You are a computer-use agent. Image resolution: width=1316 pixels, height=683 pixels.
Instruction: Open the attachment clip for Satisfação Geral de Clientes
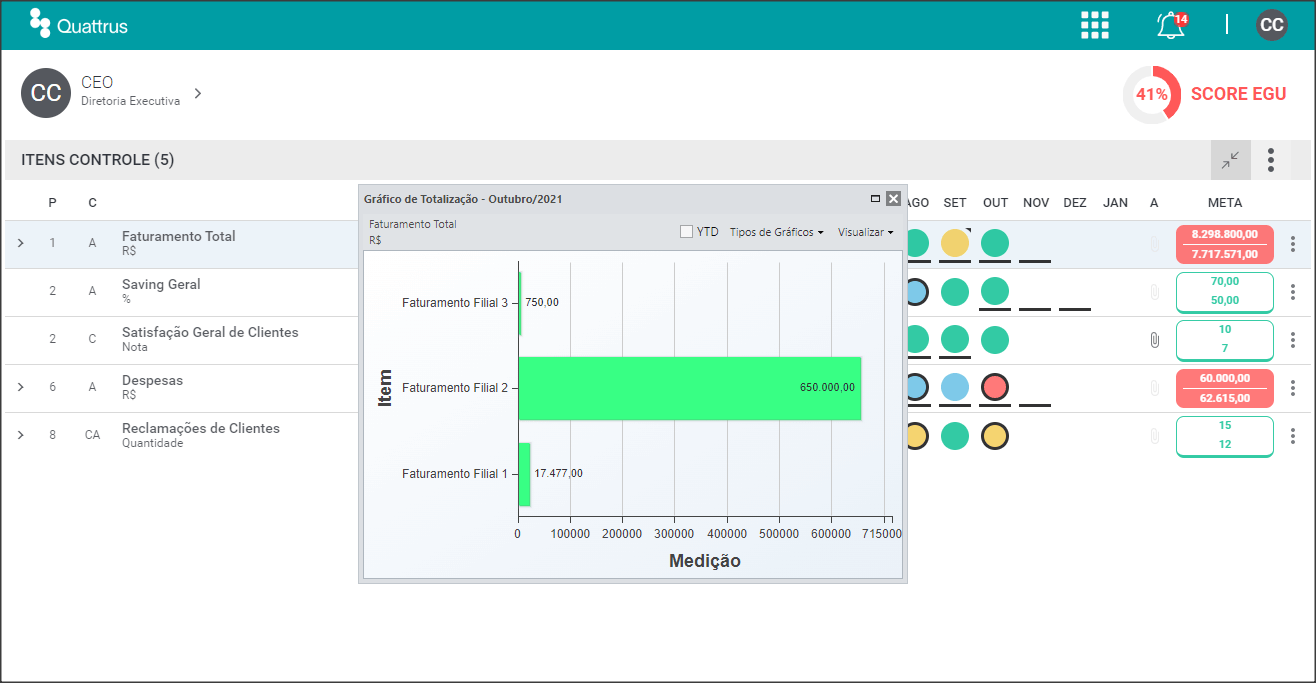pos(1154,340)
